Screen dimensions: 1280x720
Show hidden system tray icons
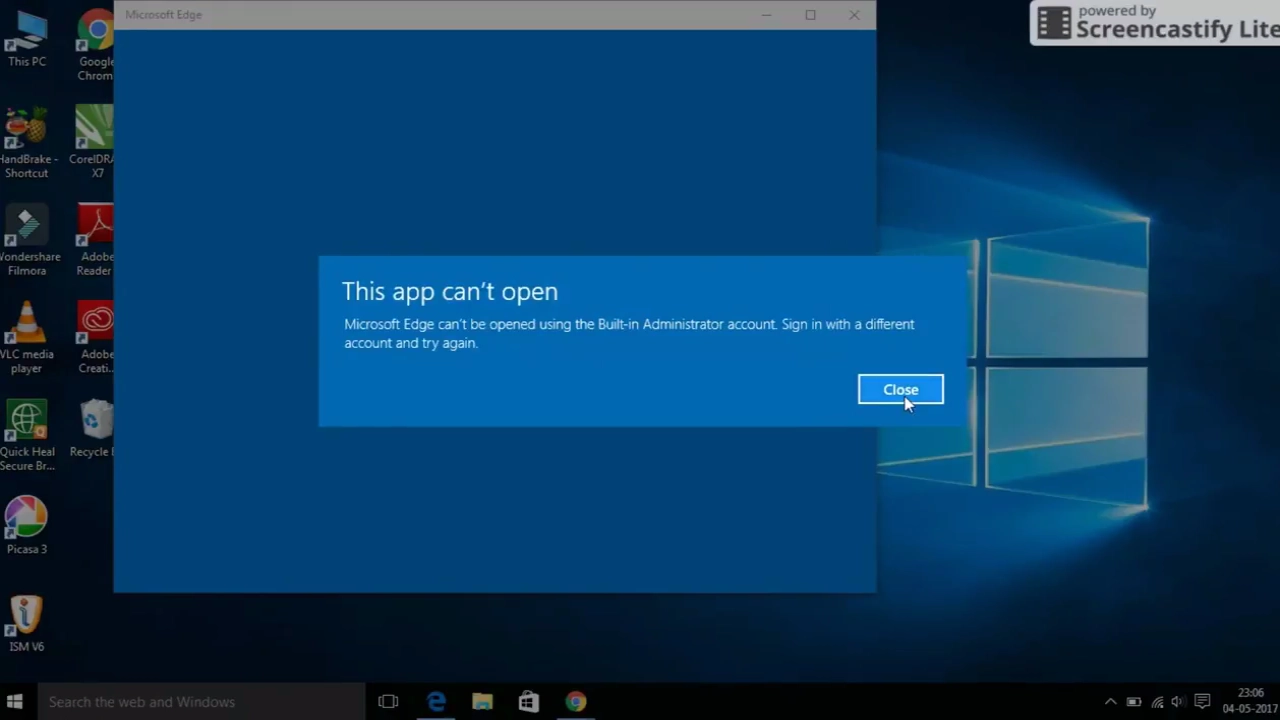[x=1110, y=702]
